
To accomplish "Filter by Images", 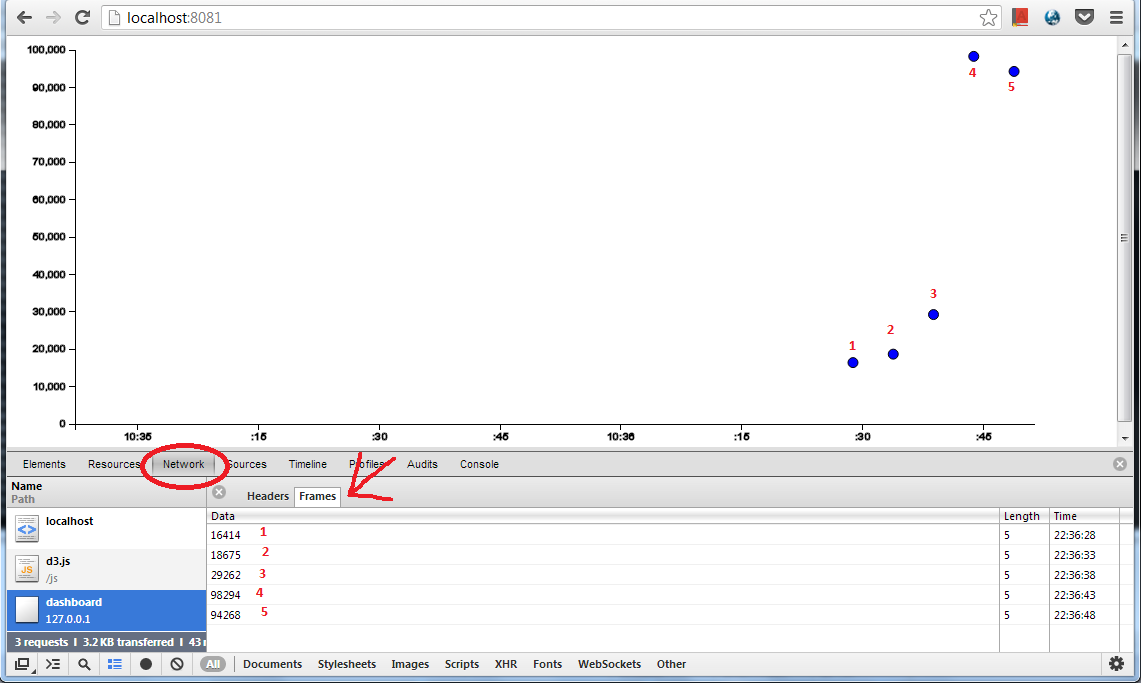I will click(x=410, y=664).
